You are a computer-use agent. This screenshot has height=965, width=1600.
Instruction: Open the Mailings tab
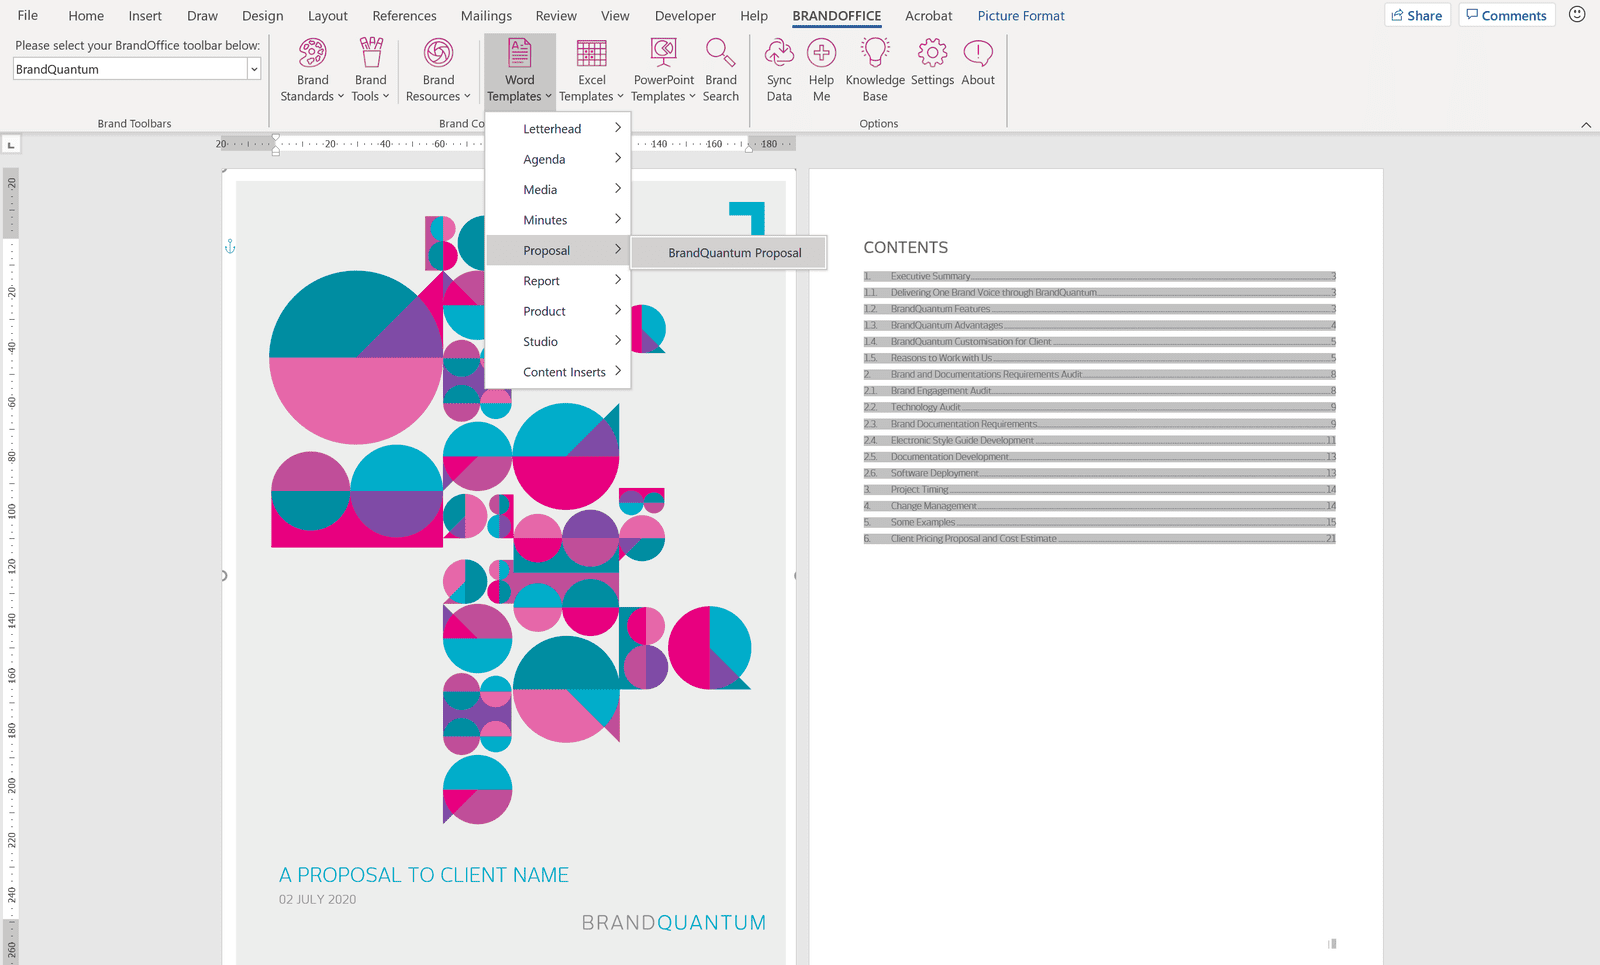486,16
